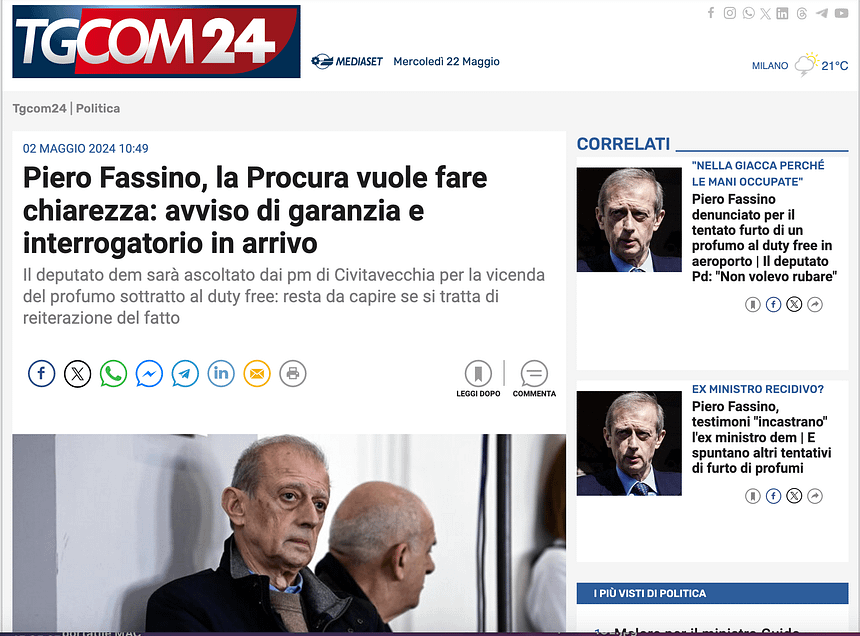This screenshot has height=636, width=860.
Task: Share article on X
Action: tap(77, 373)
